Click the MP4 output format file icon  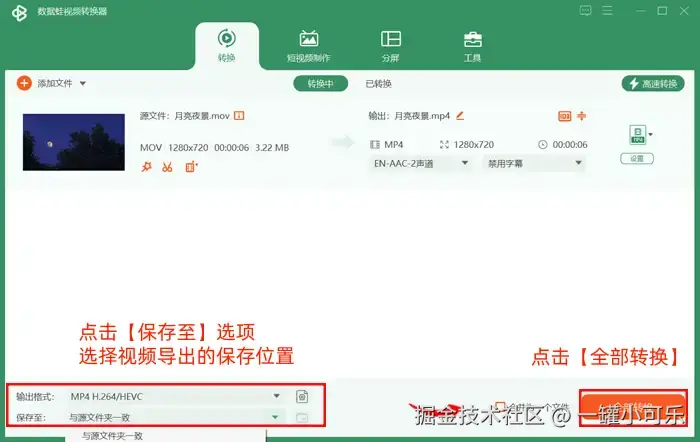[638, 134]
